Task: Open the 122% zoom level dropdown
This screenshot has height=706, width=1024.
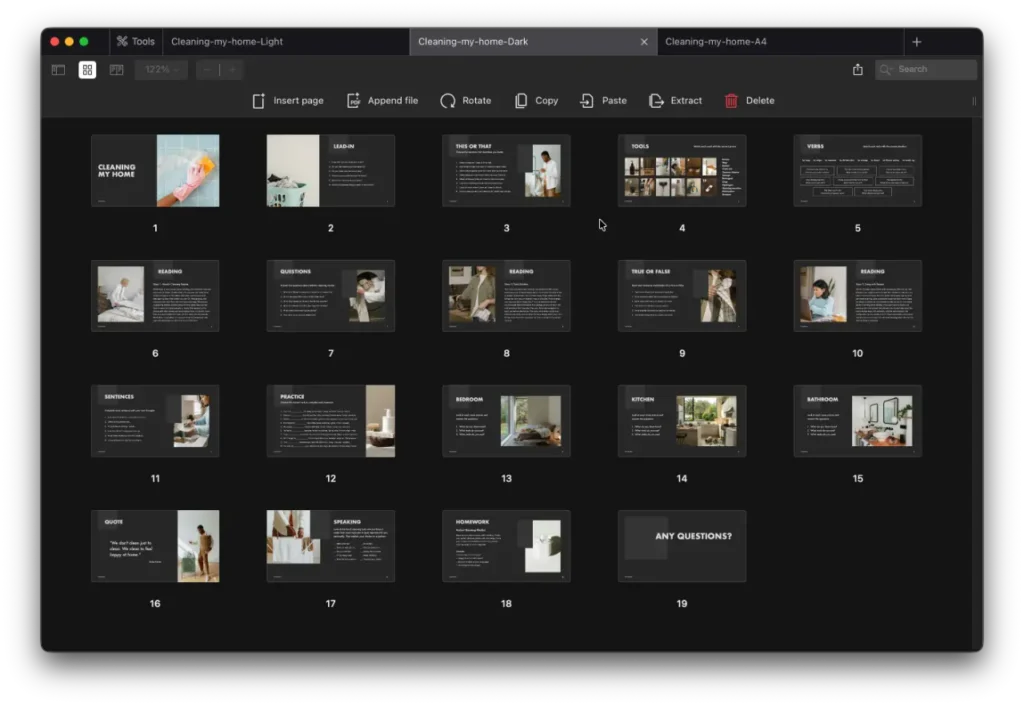Action: pos(161,70)
